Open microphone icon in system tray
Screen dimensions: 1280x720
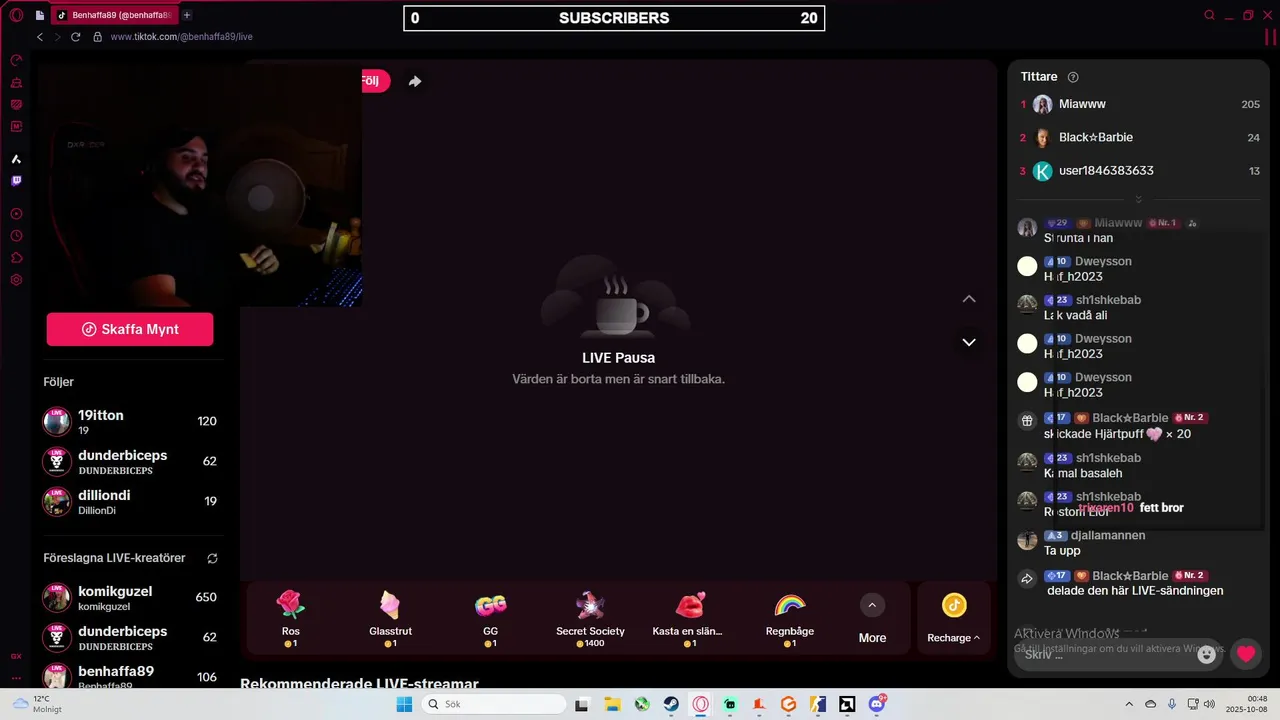[x=1172, y=704]
